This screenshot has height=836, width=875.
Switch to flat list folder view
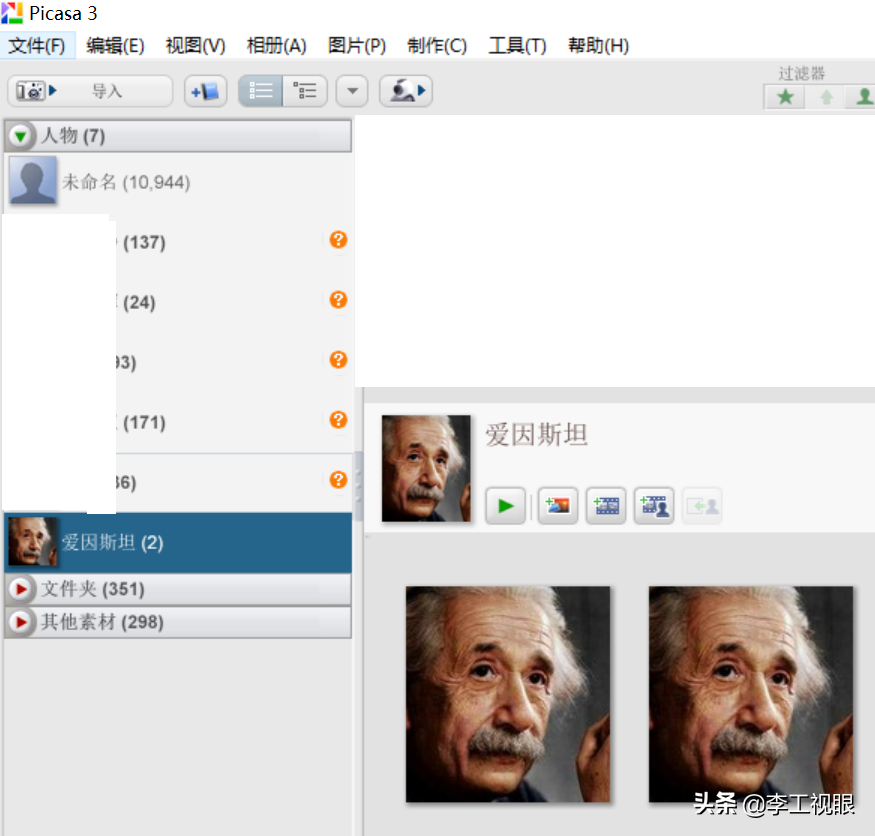(x=261, y=91)
